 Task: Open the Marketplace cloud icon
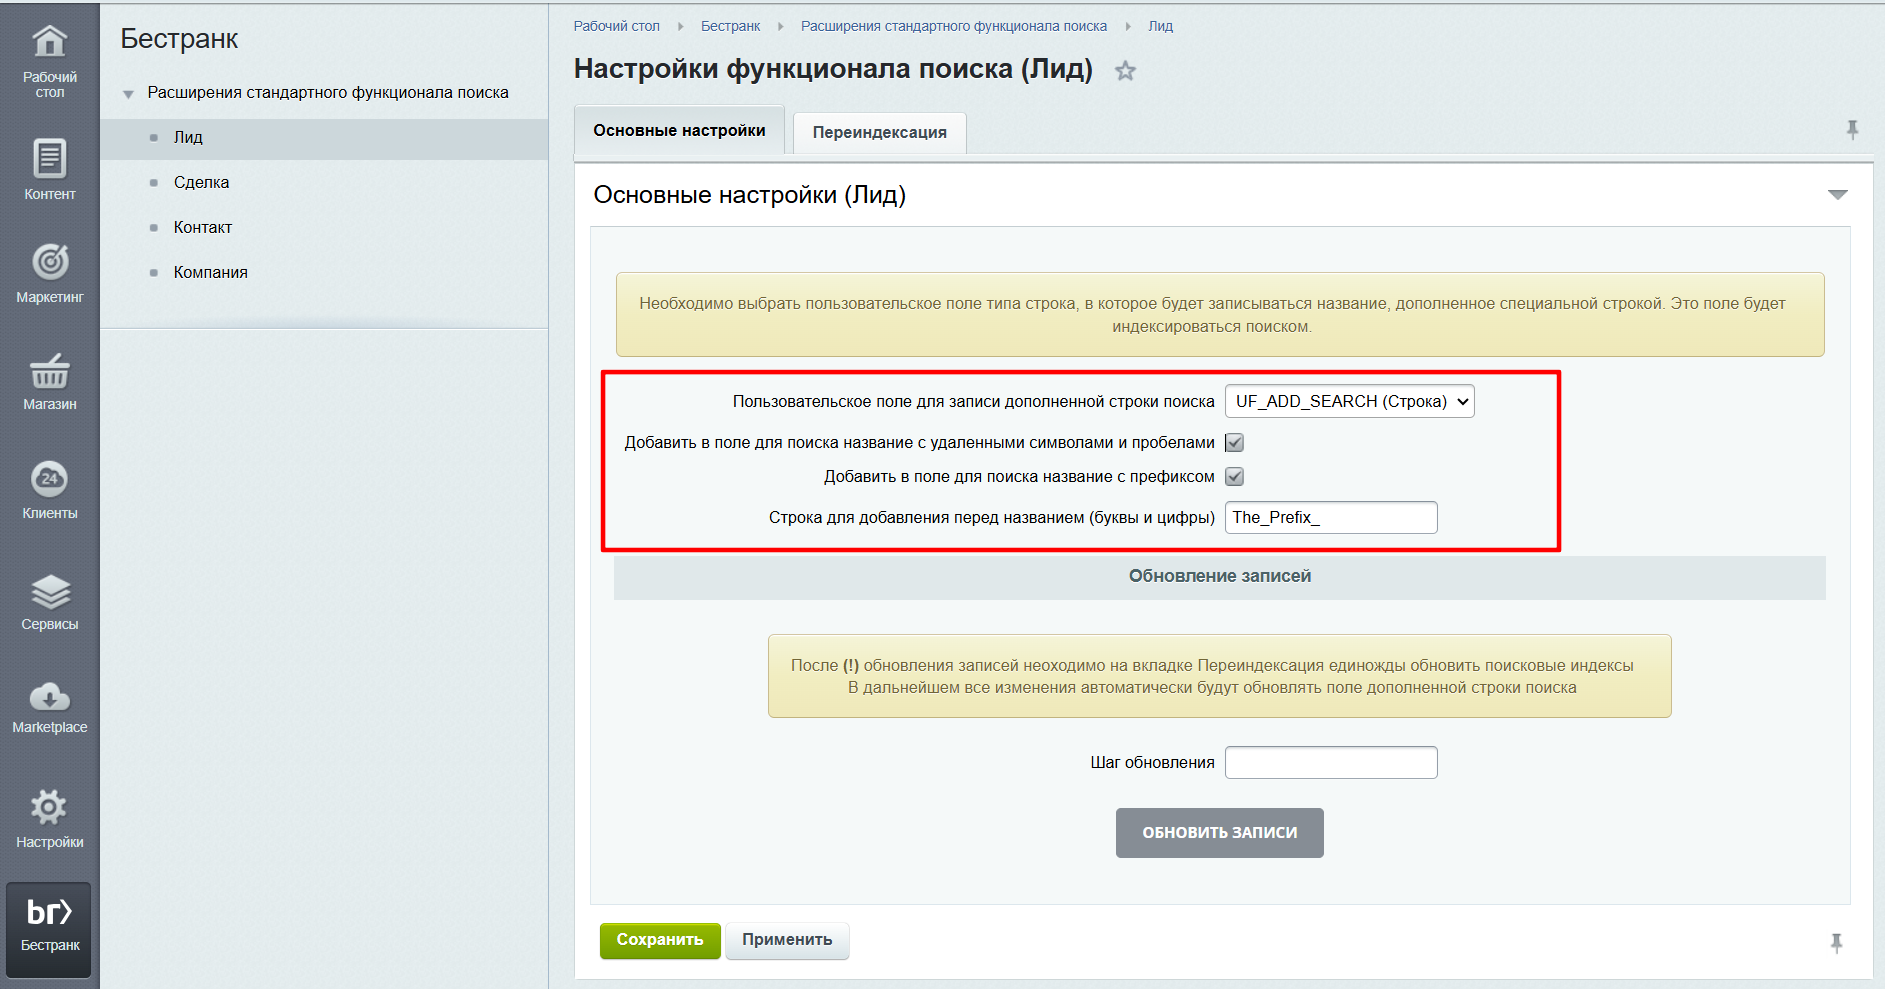click(49, 696)
